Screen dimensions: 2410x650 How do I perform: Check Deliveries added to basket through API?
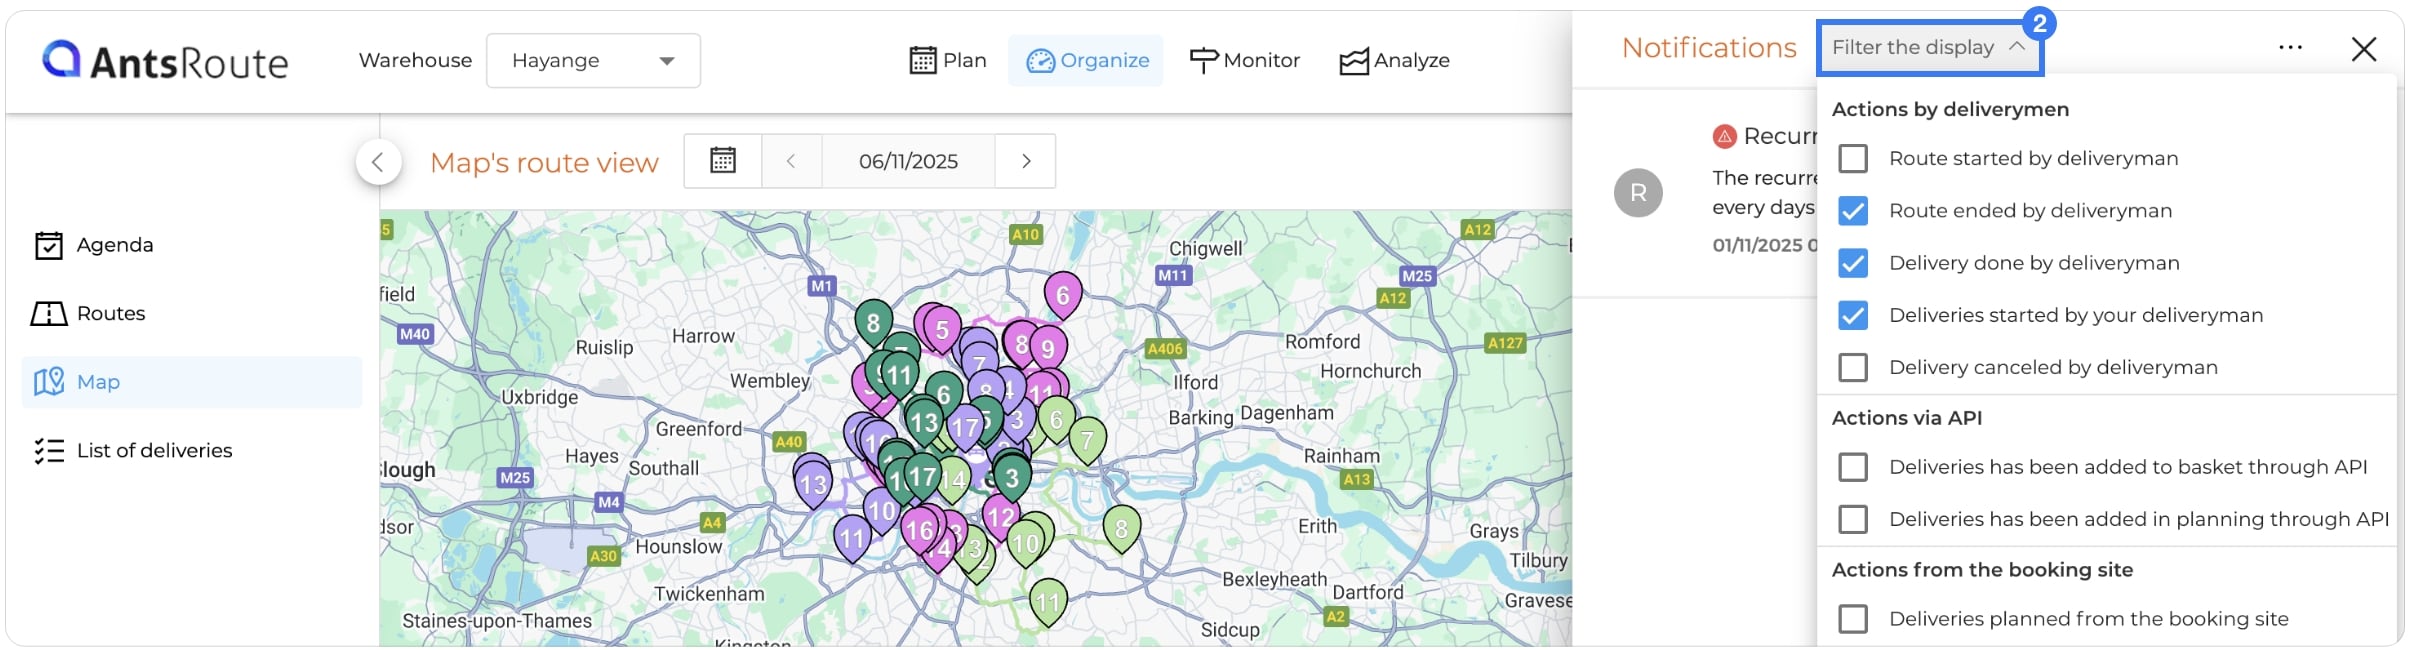(x=1853, y=467)
